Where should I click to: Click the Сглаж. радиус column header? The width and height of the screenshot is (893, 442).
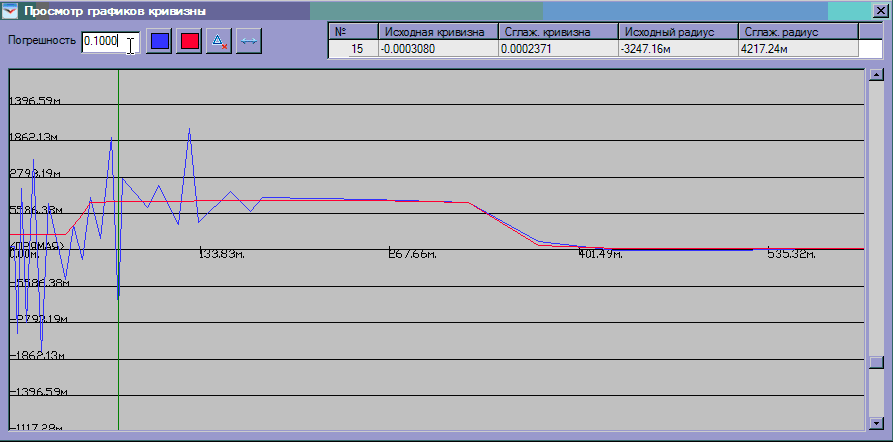click(x=797, y=32)
